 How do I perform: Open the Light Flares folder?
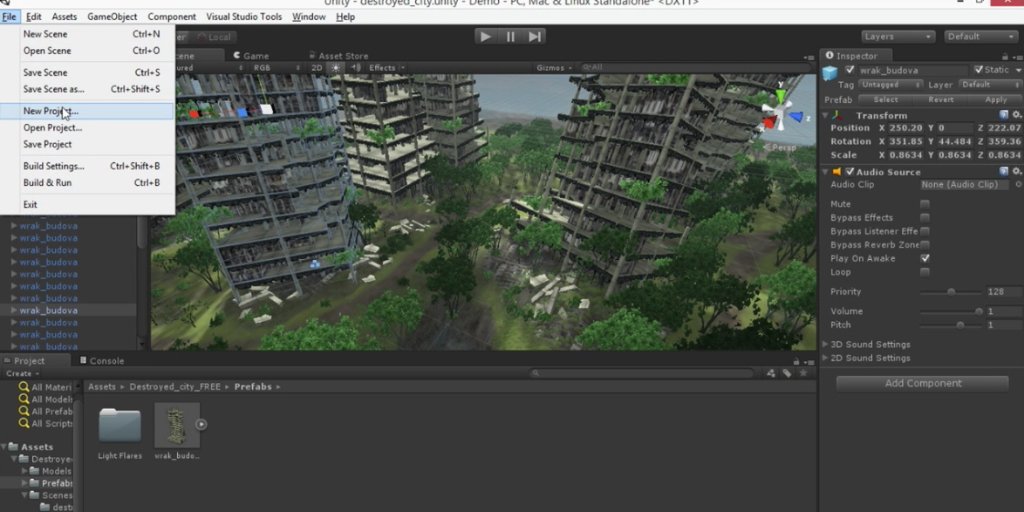click(x=120, y=425)
